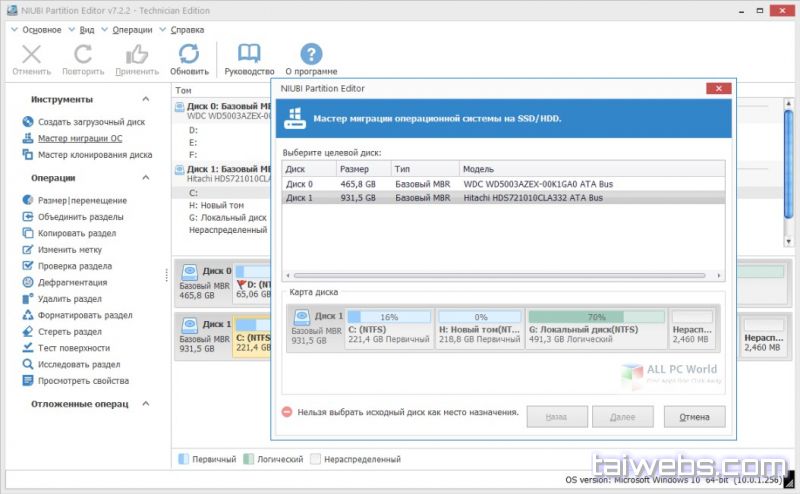The width and height of the screenshot is (800, 494).
Task: Click the main window vertical scrollbar
Action: point(788,163)
